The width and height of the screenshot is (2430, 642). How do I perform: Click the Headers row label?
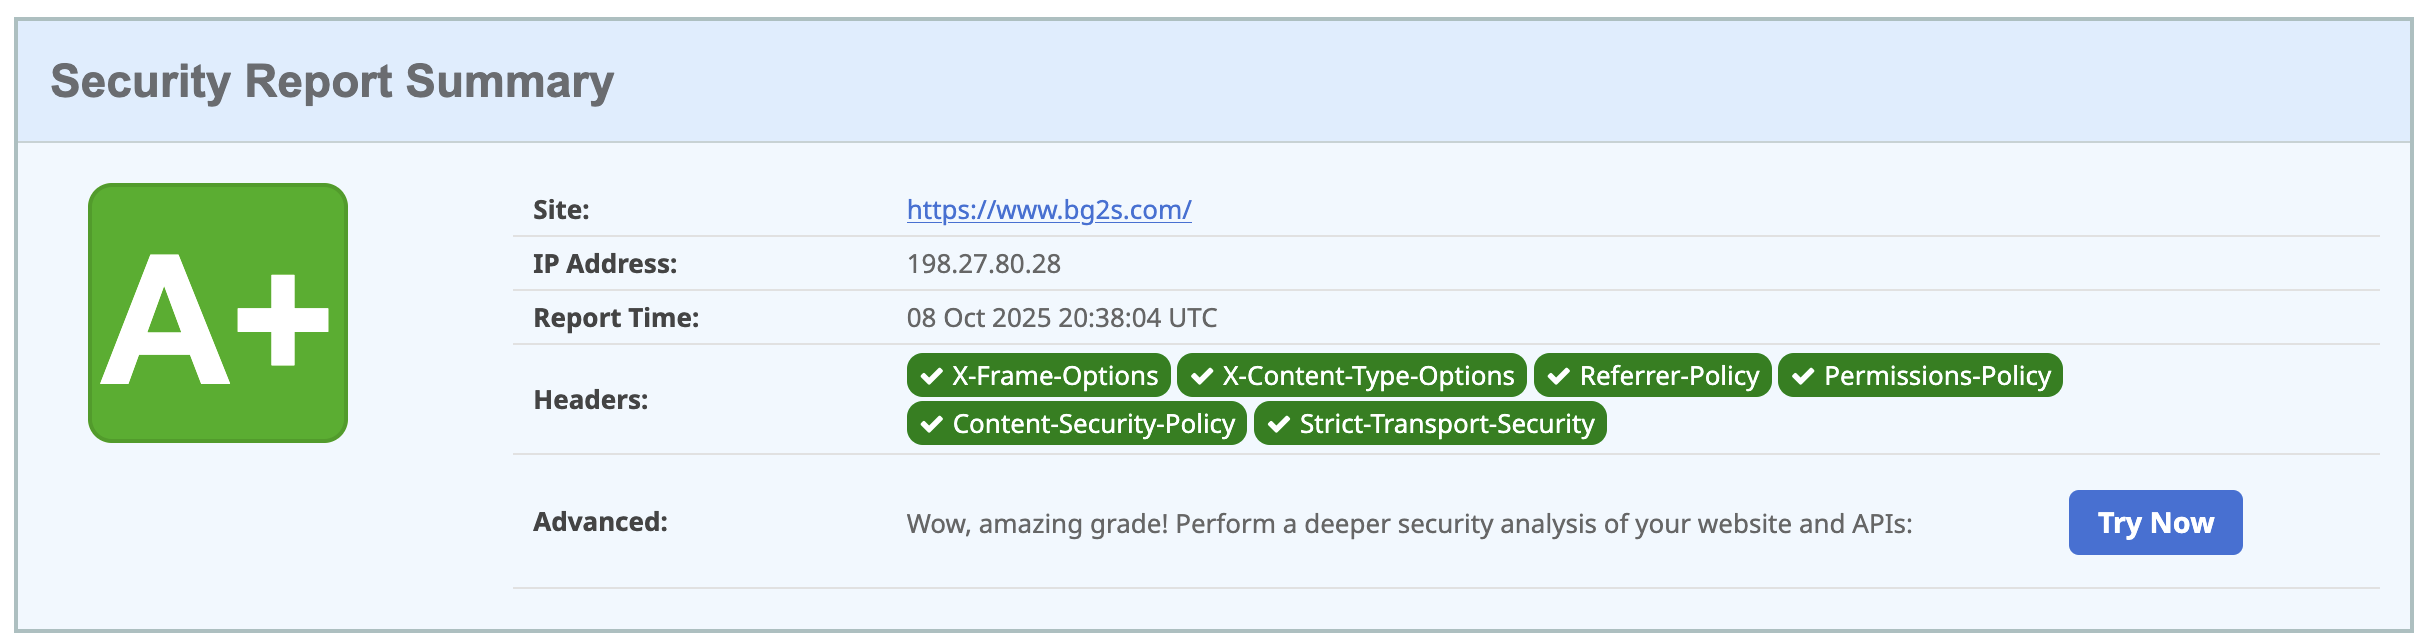point(591,400)
